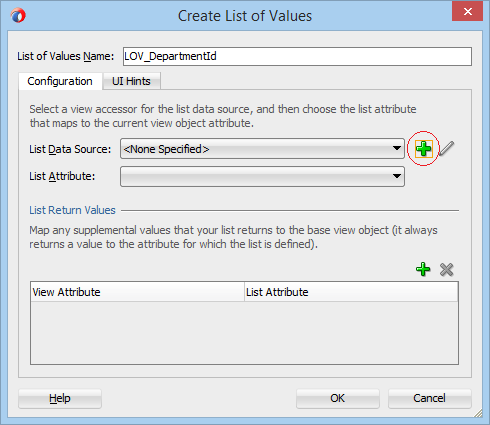Switch to the UI Hints tab

point(131,81)
